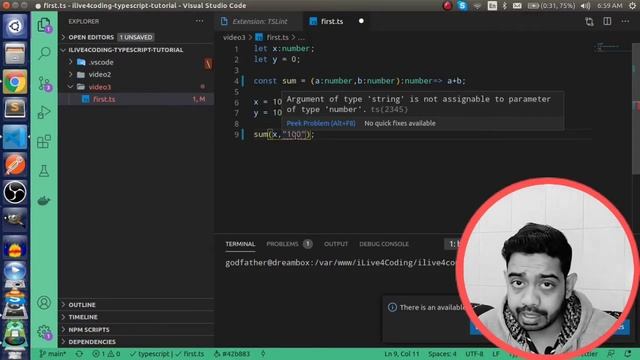Open editor more actions menu
Image resolution: width=640 pixels, height=360 pixels.
coord(625,21)
